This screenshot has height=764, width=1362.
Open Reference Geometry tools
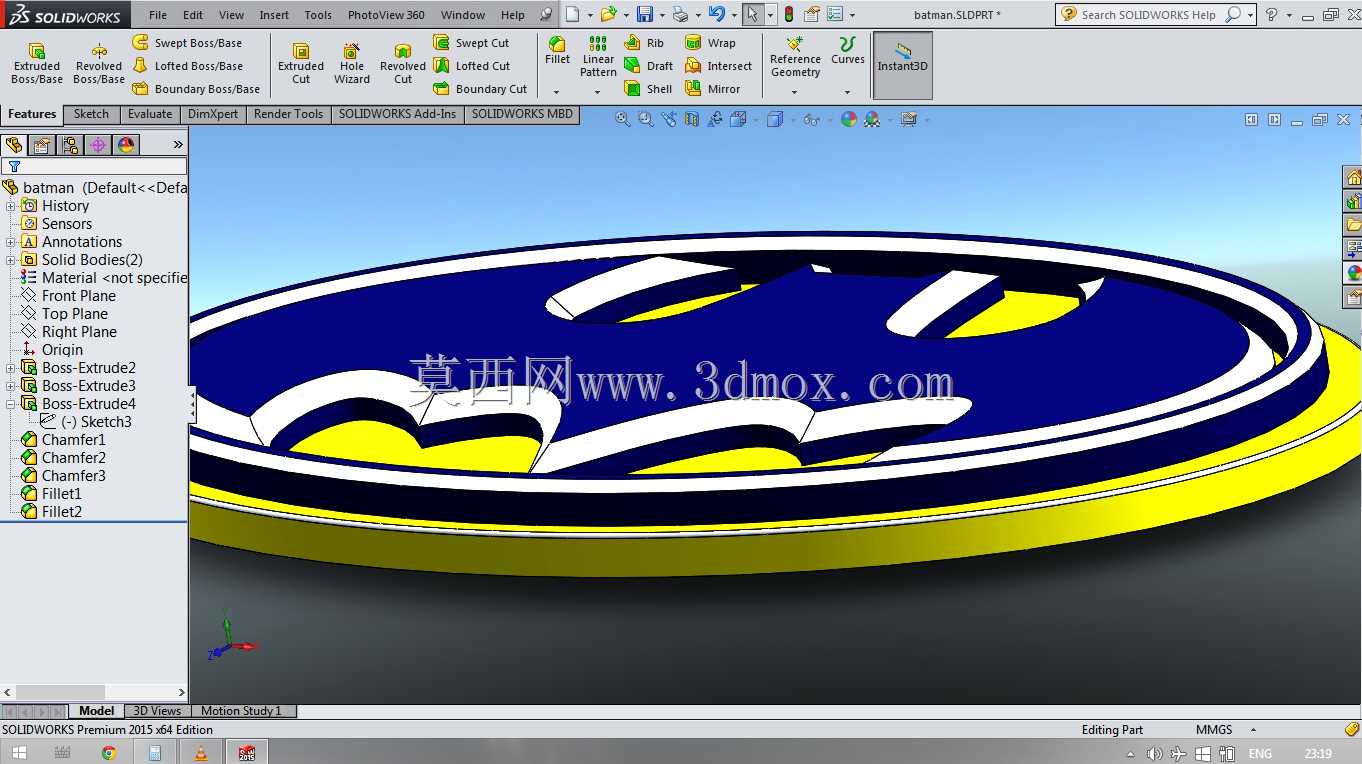coord(795,56)
